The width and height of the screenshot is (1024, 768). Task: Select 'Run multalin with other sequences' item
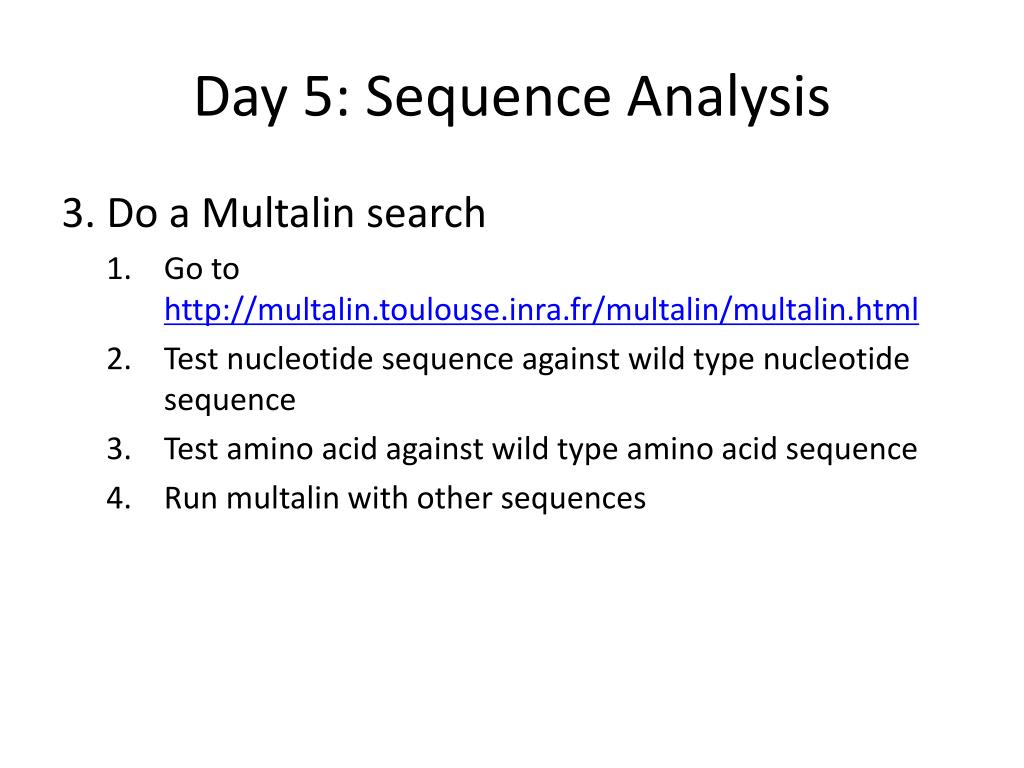(405, 498)
